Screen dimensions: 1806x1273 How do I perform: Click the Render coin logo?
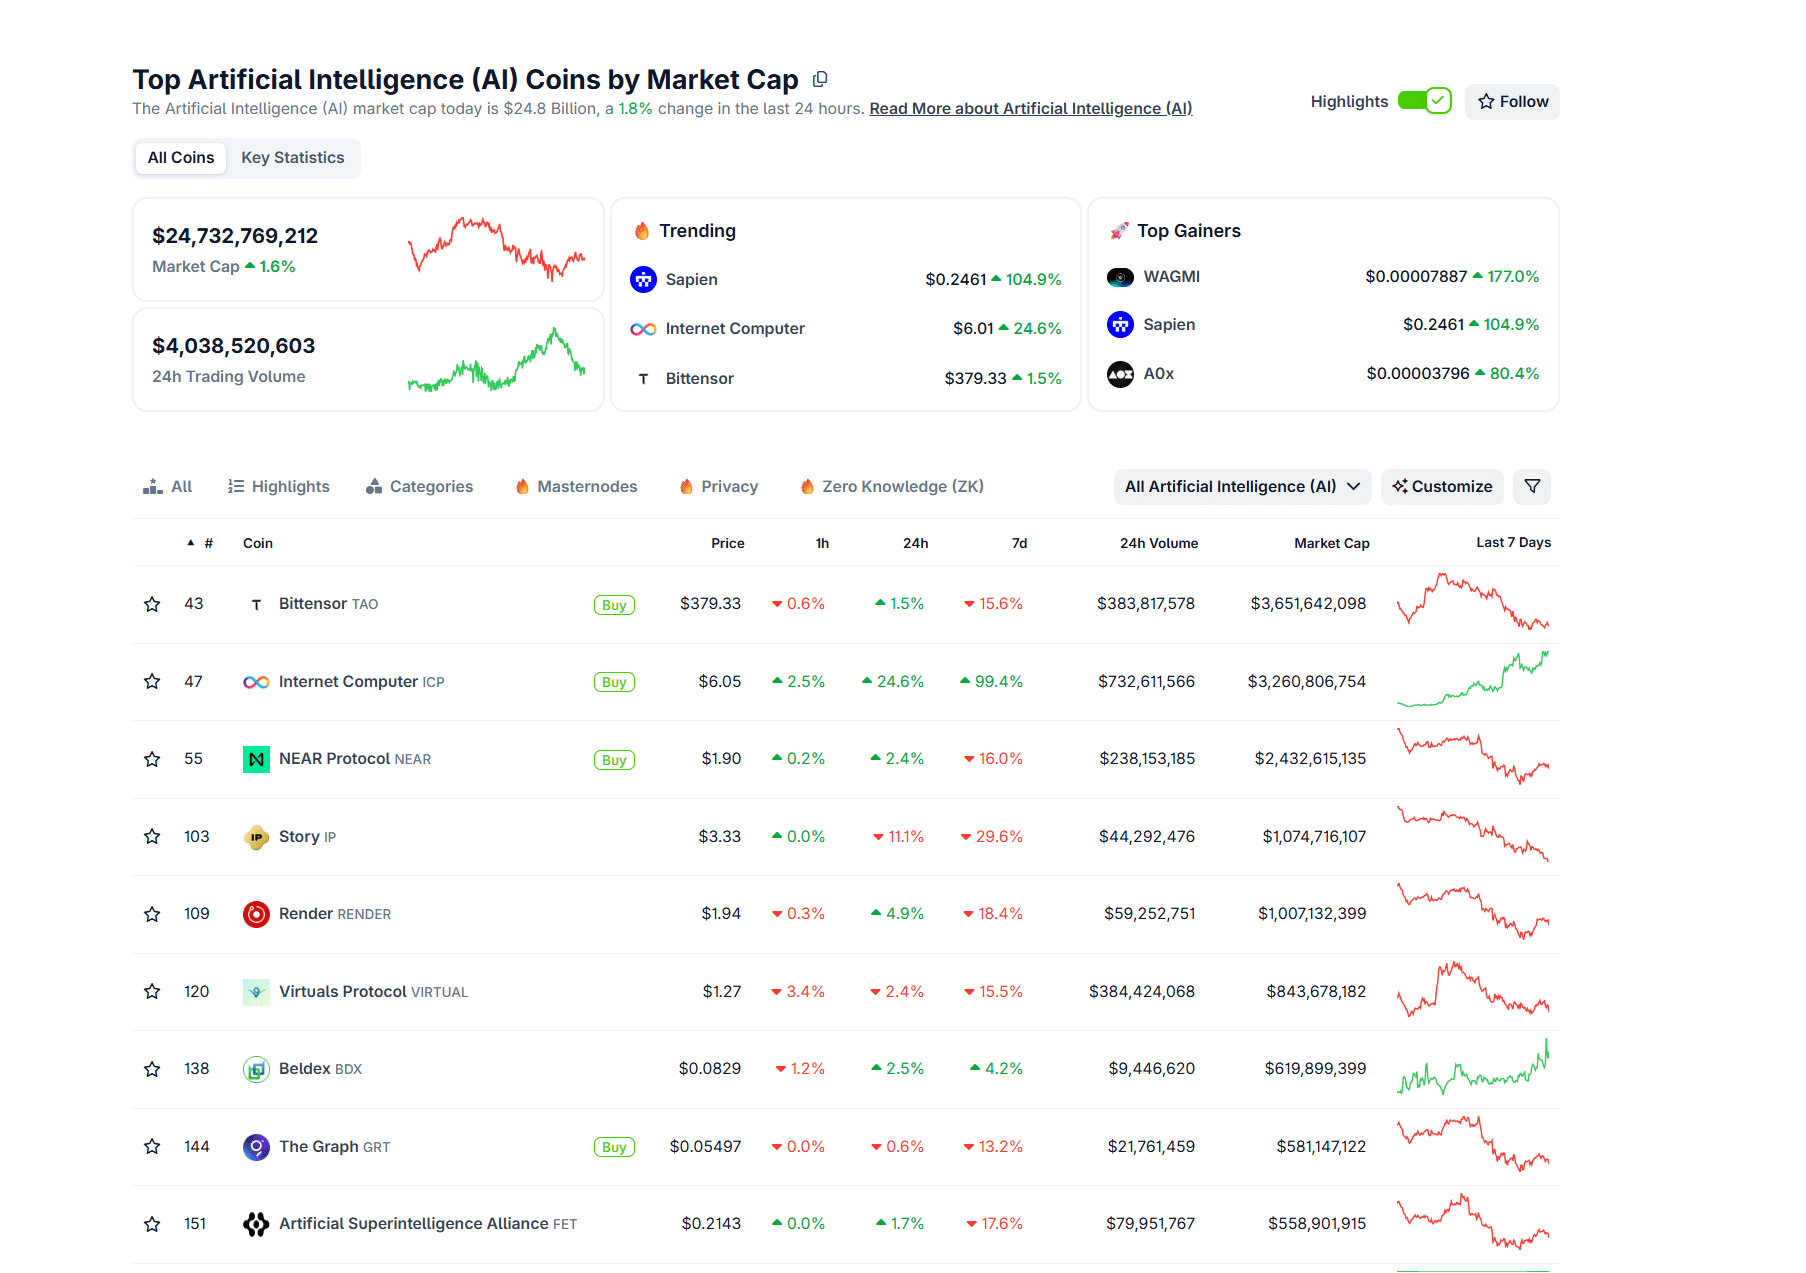click(256, 914)
